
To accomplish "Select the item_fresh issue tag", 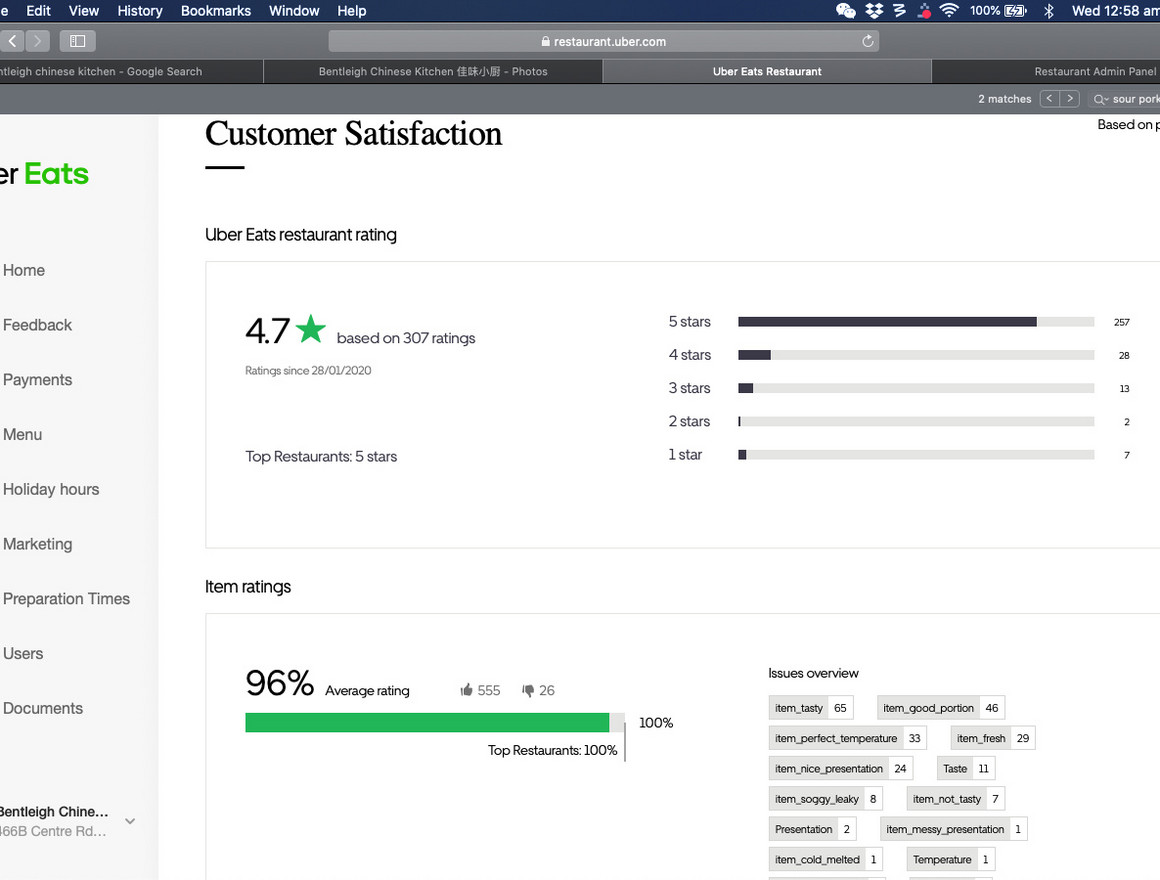I will (993, 738).
